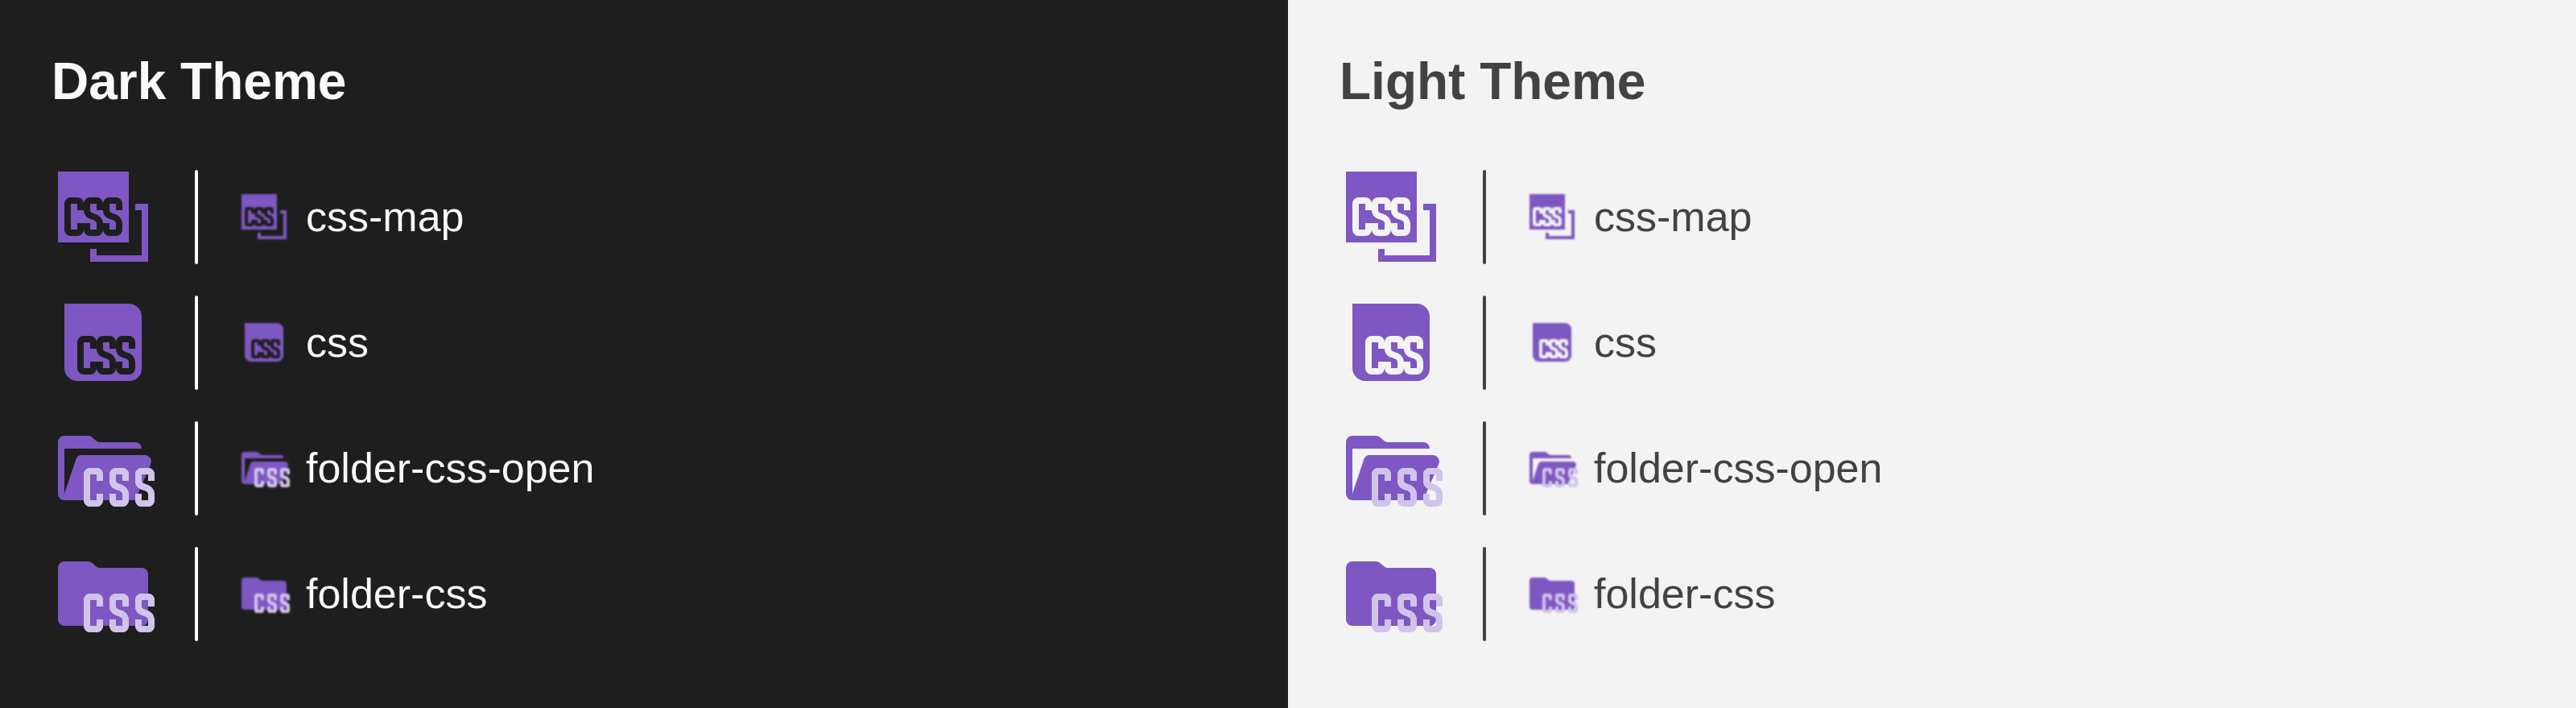Select the large folder-css icon in Light Theme
This screenshot has width=2576, height=708.
[1395, 596]
